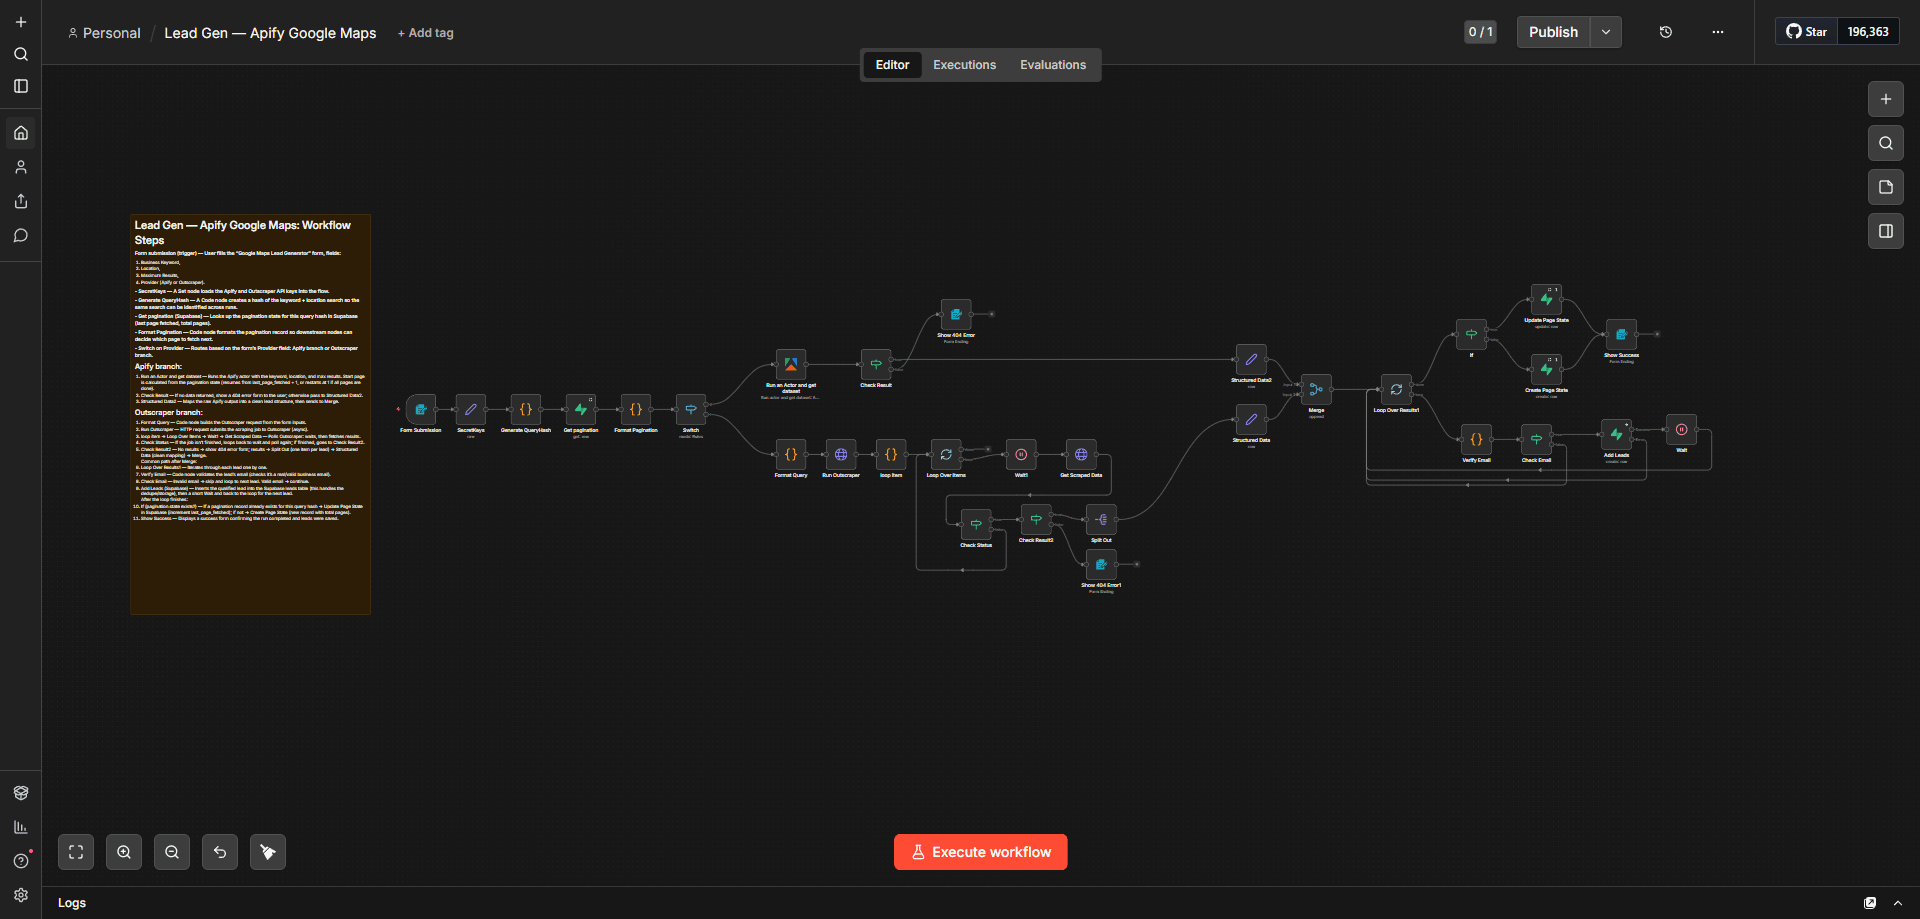Select the Wait1 pause node
Viewport: 1920px width, 919px height.
tap(1021, 454)
